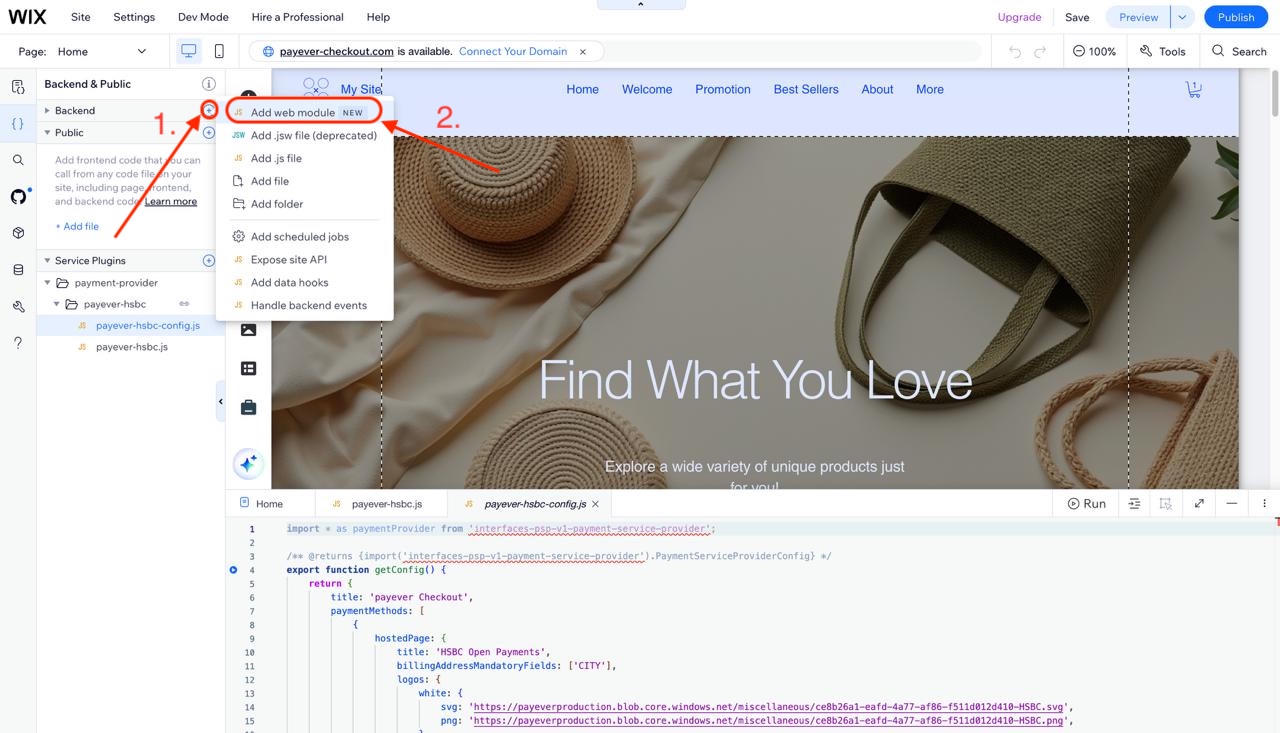This screenshot has height=733, width=1280.
Task: Collapse the Service Plugins section
Action: [47, 260]
